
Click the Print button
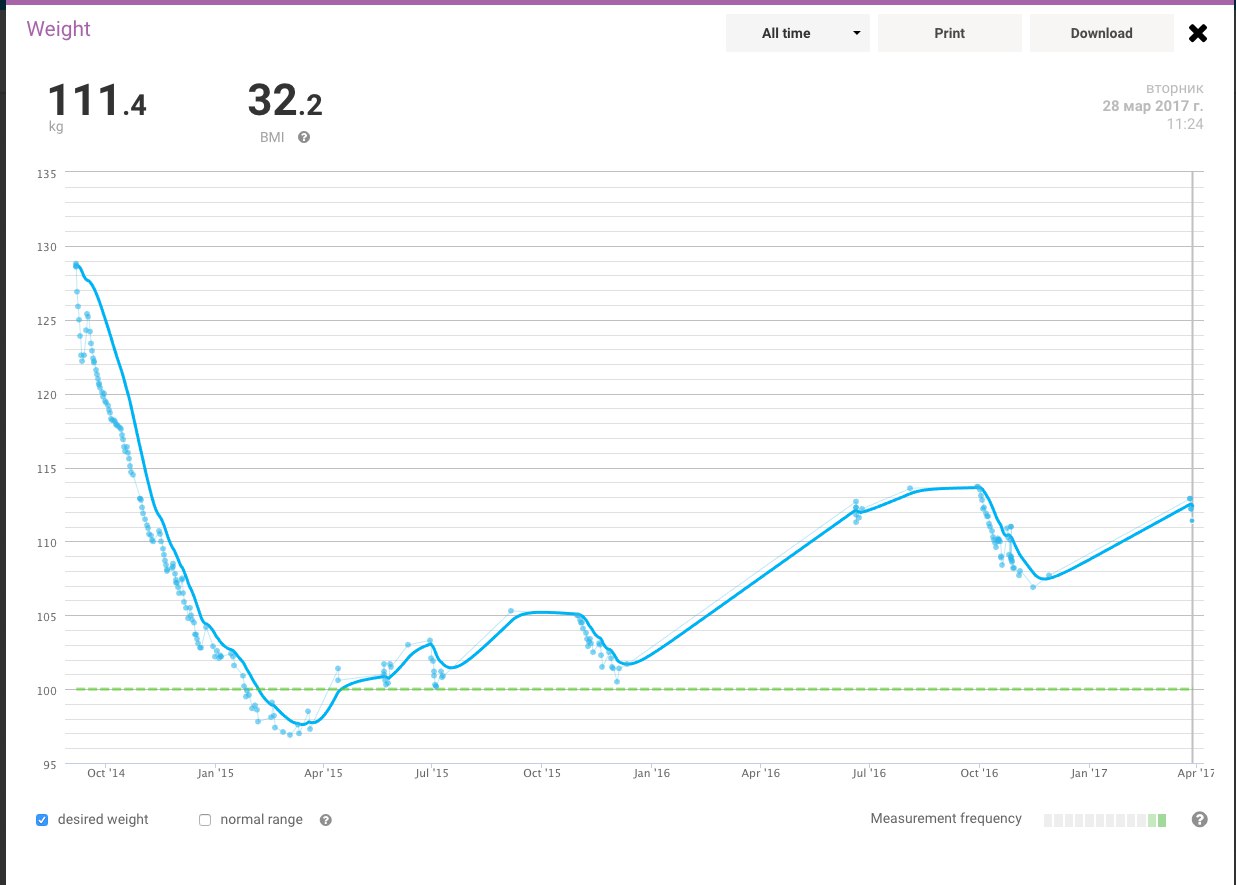[x=950, y=33]
